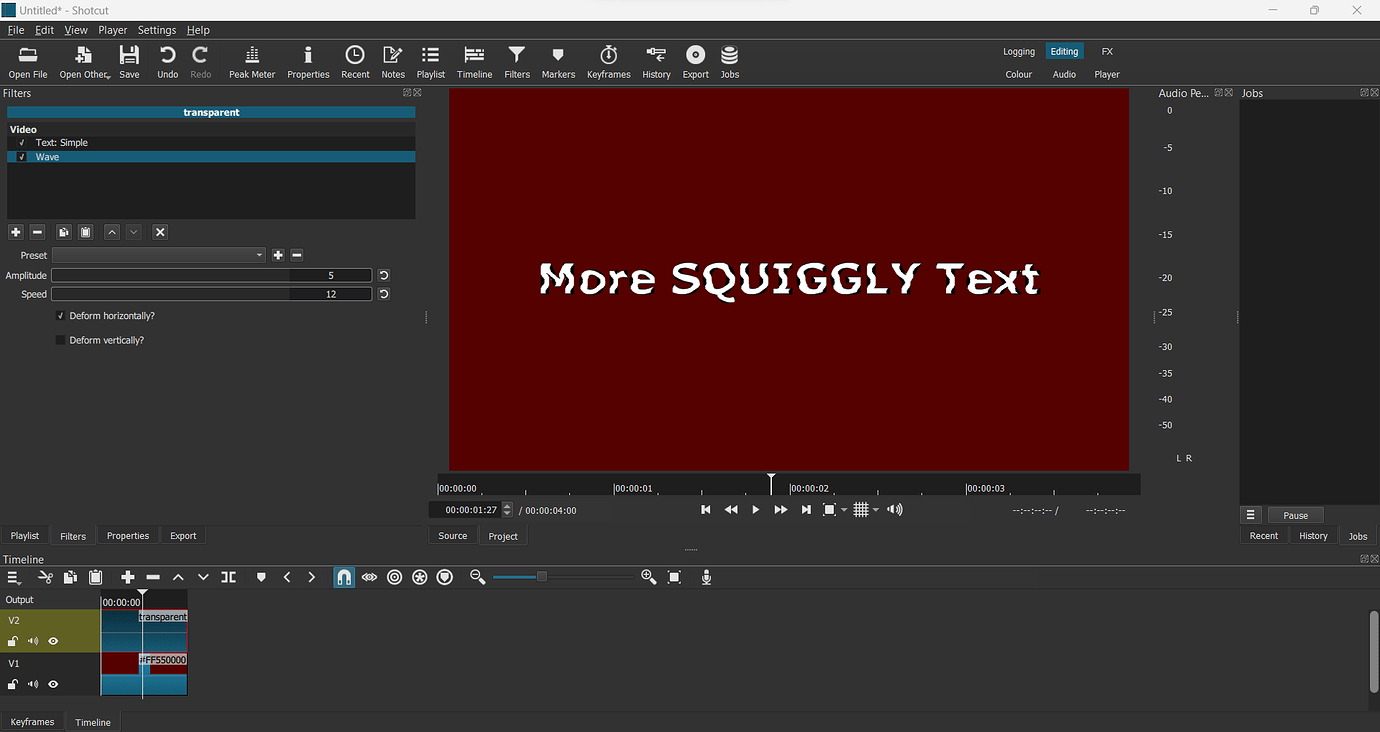This screenshot has width=1380, height=732.
Task: Hide the V2 track with its eye toggle
Action: 52,641
